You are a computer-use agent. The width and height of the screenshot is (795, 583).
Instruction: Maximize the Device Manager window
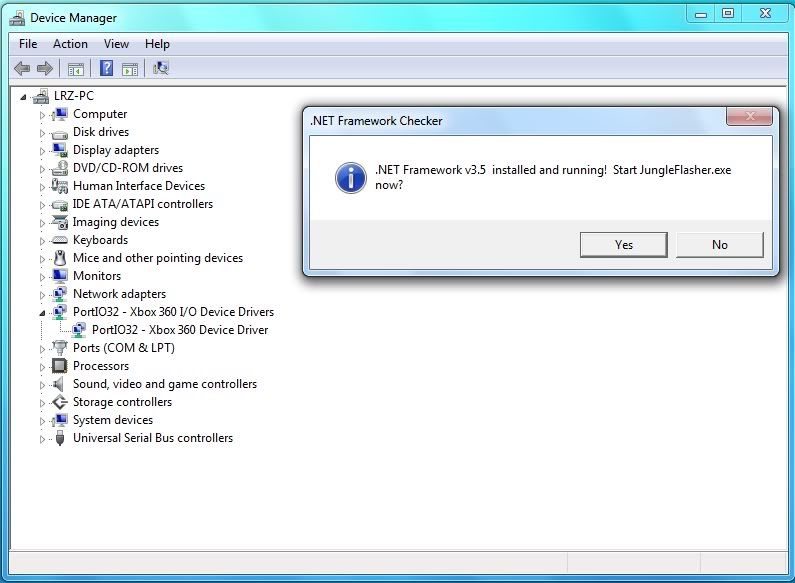pyautogui.click(x=728, y=14)
